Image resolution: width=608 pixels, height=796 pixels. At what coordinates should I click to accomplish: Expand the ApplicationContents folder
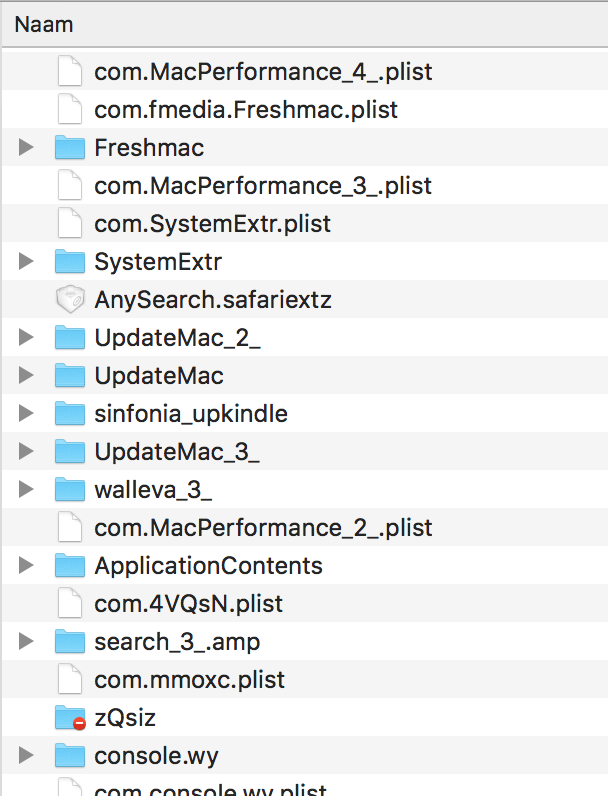click(x=26, y=565)
